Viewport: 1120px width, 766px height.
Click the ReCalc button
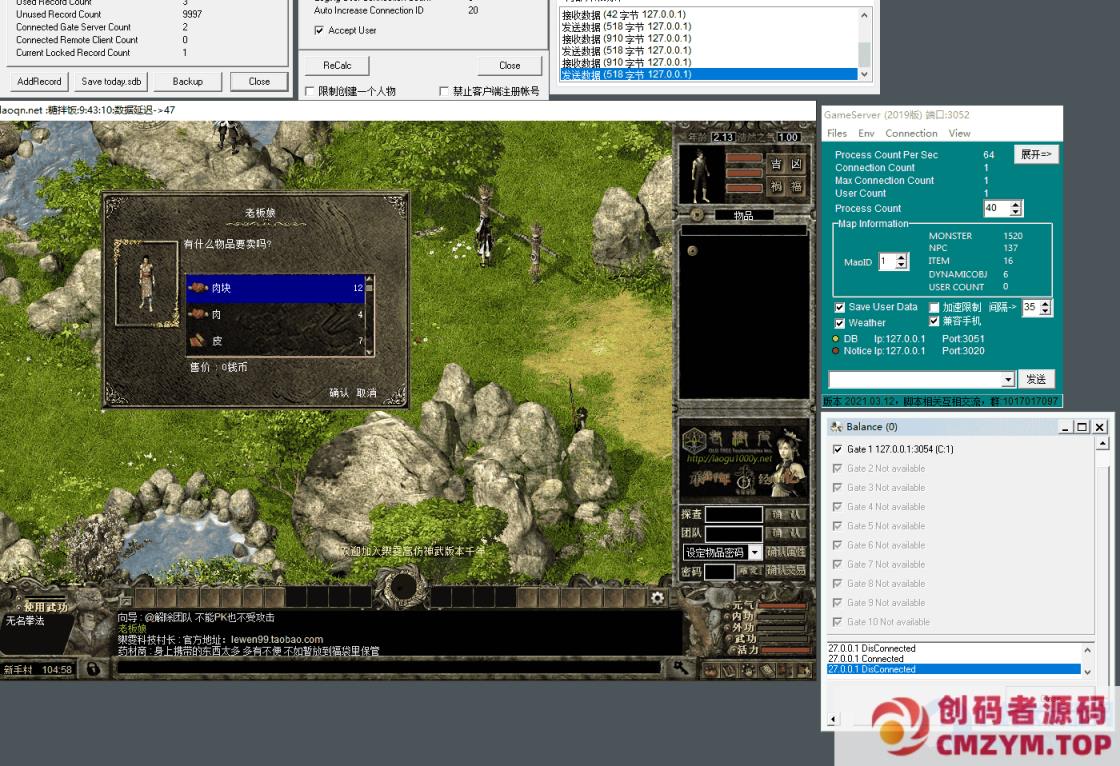coord(337,65)
